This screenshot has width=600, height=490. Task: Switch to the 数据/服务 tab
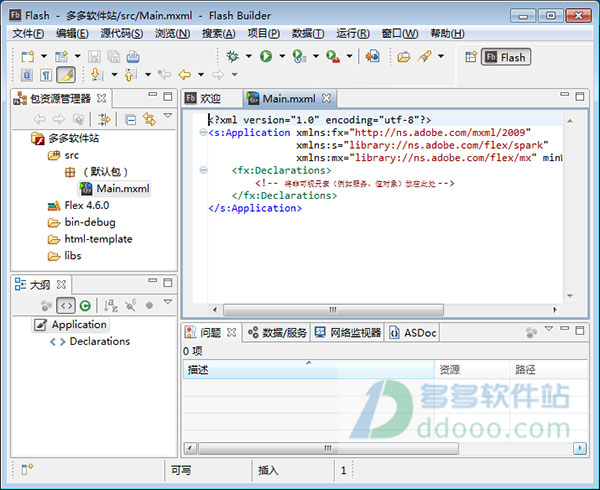point(277,333)
